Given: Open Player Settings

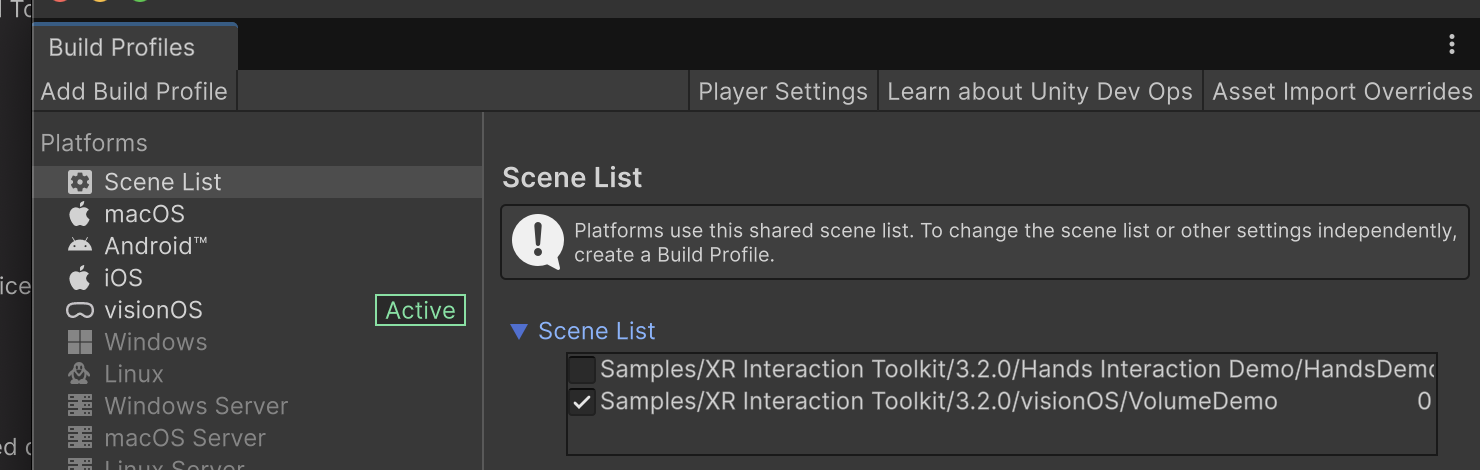Looking at the screenshot, I should point(783,91).
